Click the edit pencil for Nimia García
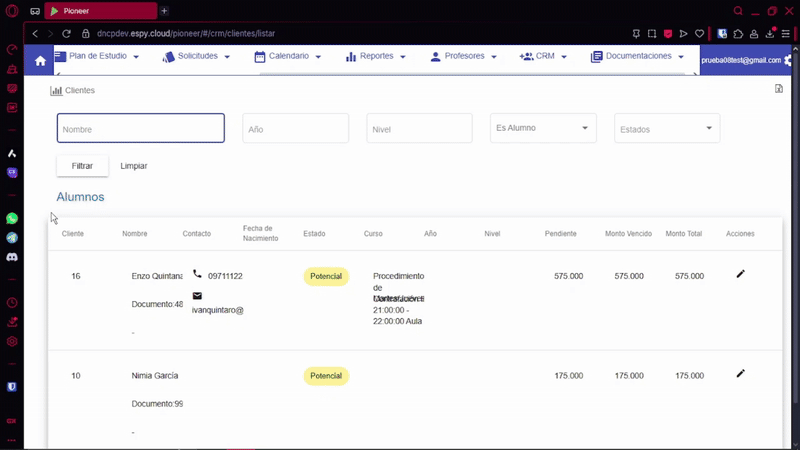Viewport: 800px width, 450px height. point(740,374)
